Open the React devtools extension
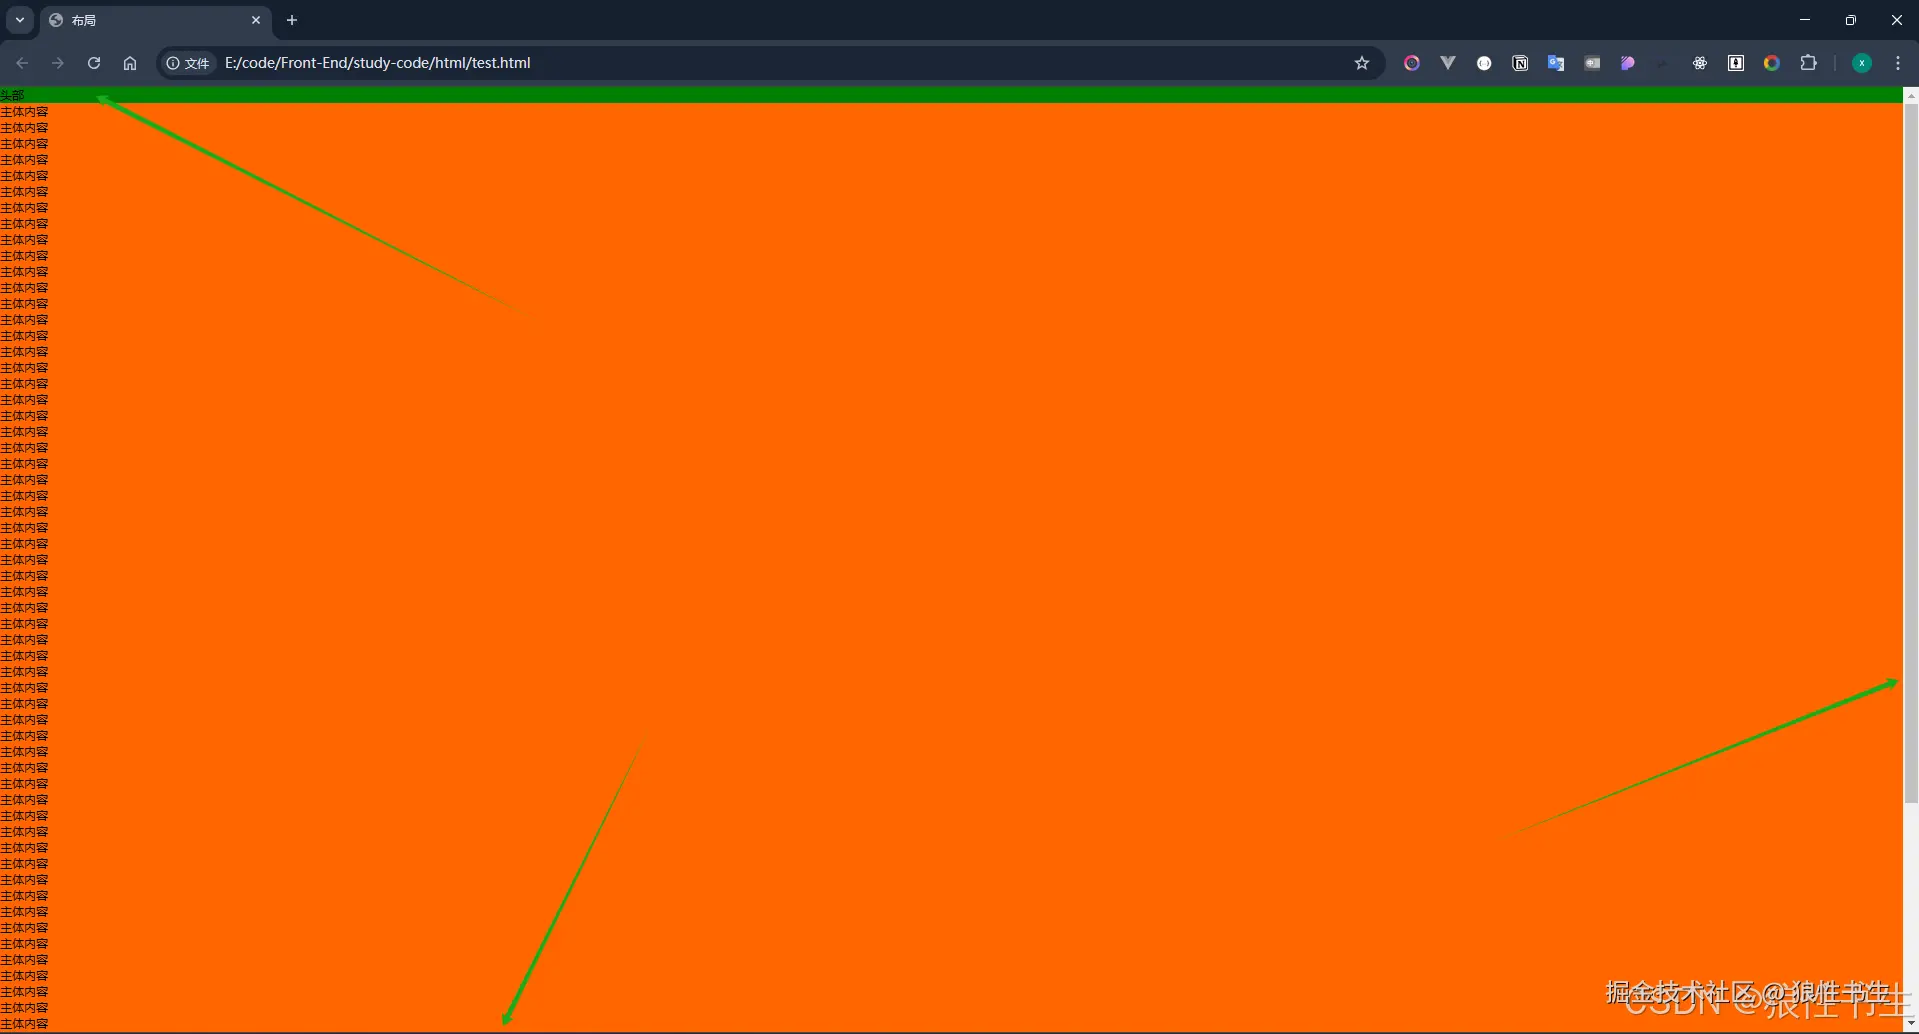This screenshot has height=1034, width=1919. [1700, 63]
